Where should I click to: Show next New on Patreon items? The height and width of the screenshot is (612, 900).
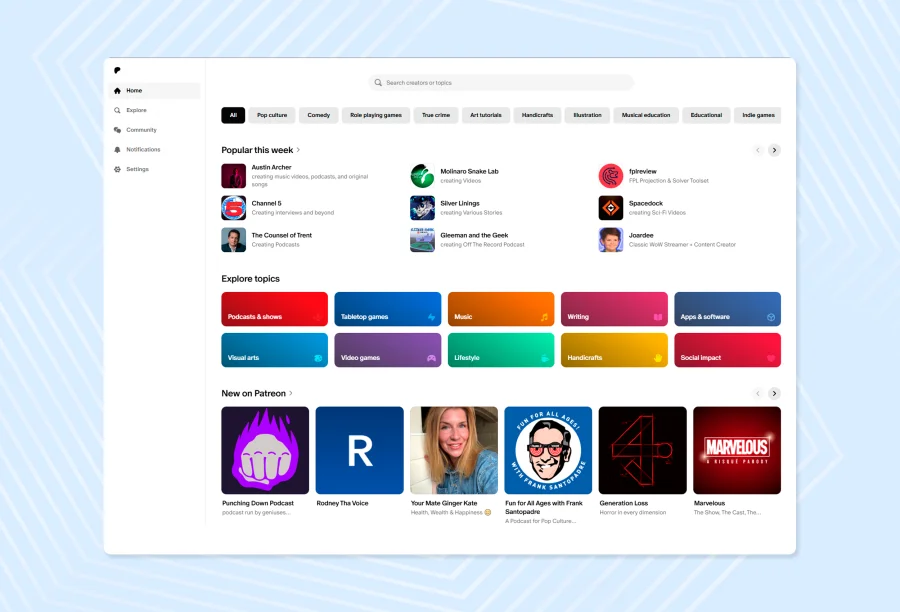(774, 393)
